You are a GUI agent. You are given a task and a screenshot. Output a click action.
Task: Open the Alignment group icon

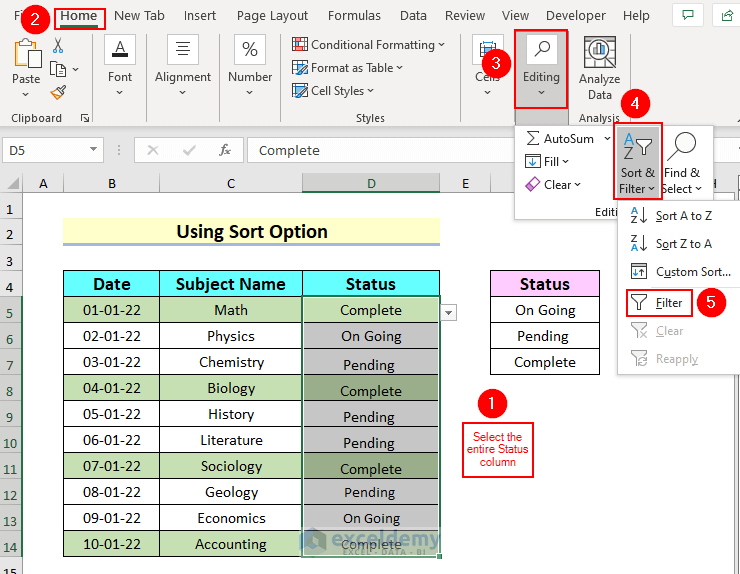click(183, 50)
